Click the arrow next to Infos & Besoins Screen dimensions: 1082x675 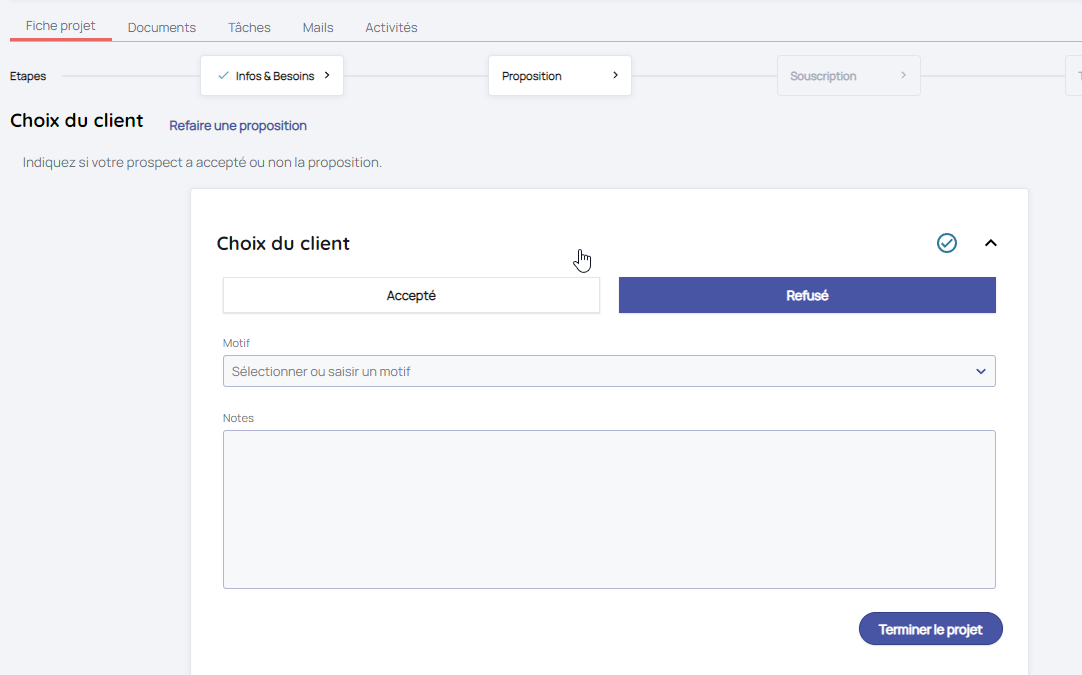[327, 75]
